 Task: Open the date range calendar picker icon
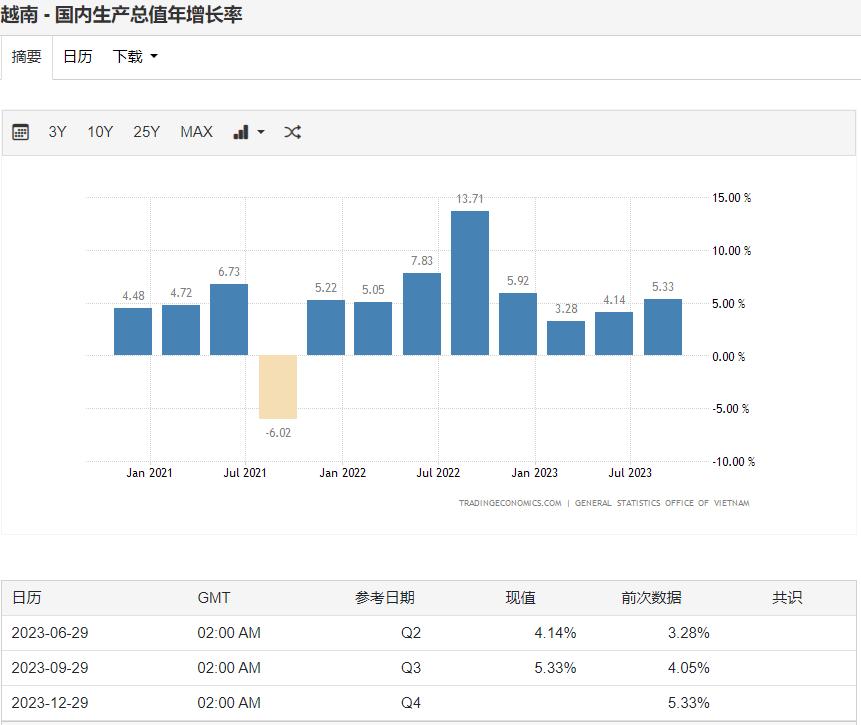click(x=19, y=131)
